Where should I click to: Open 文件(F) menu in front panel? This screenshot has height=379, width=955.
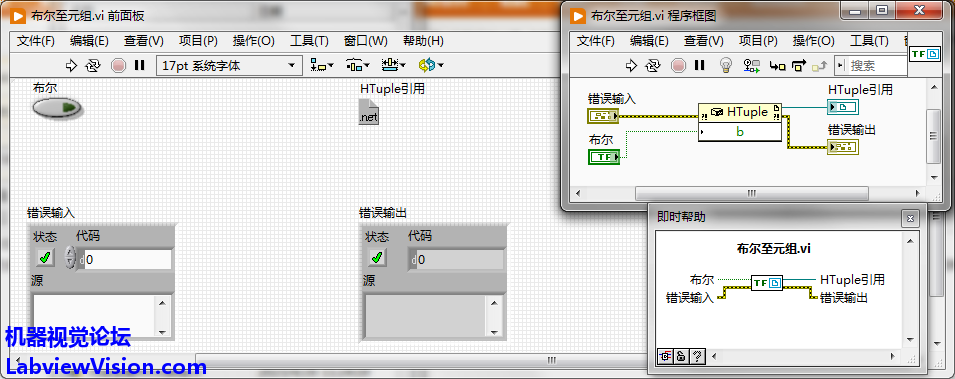[x=36, y=41]
